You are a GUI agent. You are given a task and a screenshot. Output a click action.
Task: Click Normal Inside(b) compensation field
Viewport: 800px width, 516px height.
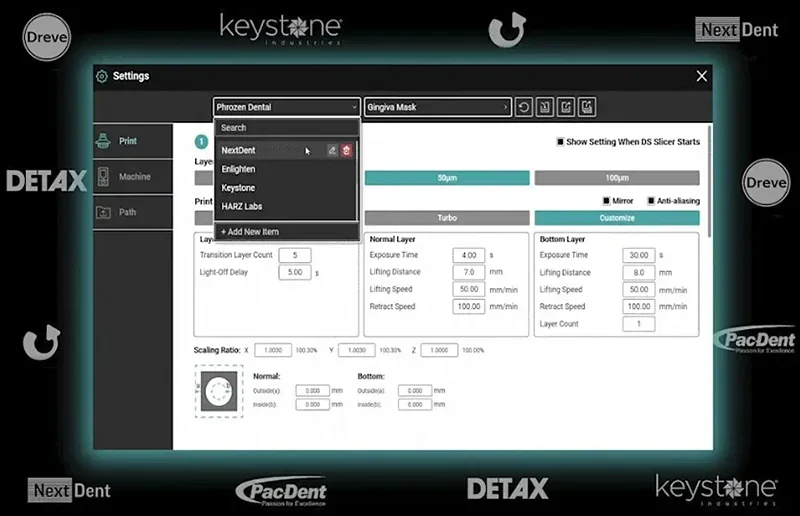coord(312,404)
